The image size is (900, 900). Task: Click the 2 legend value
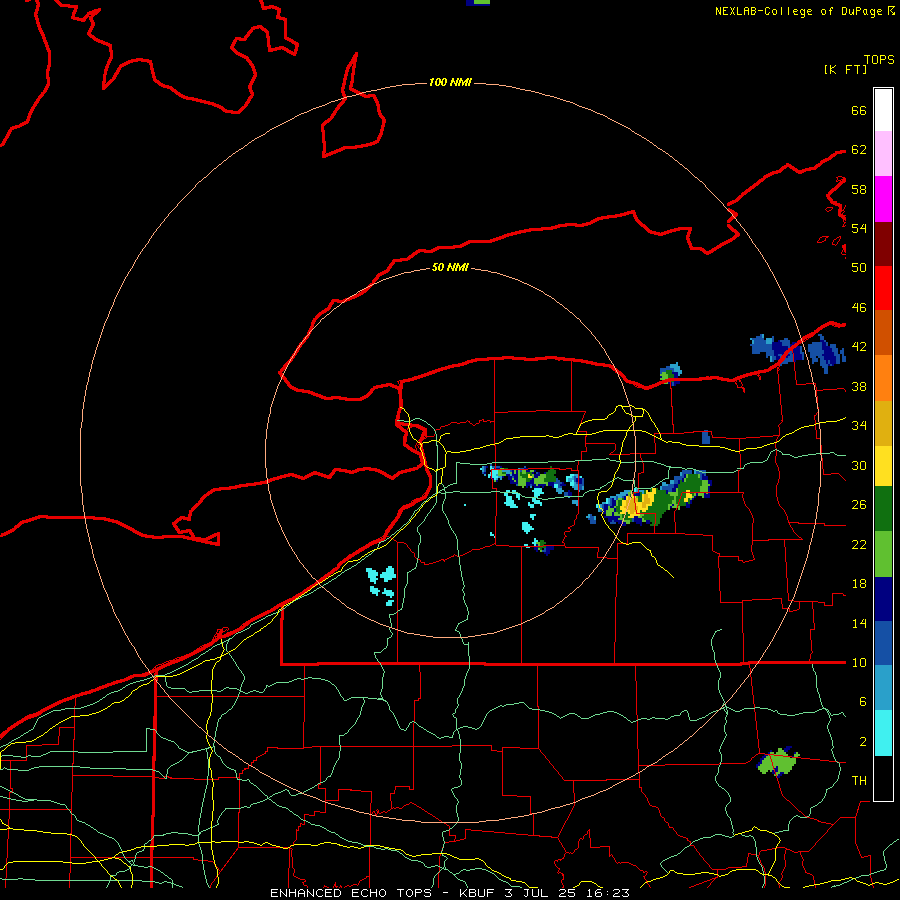point(862,742)
